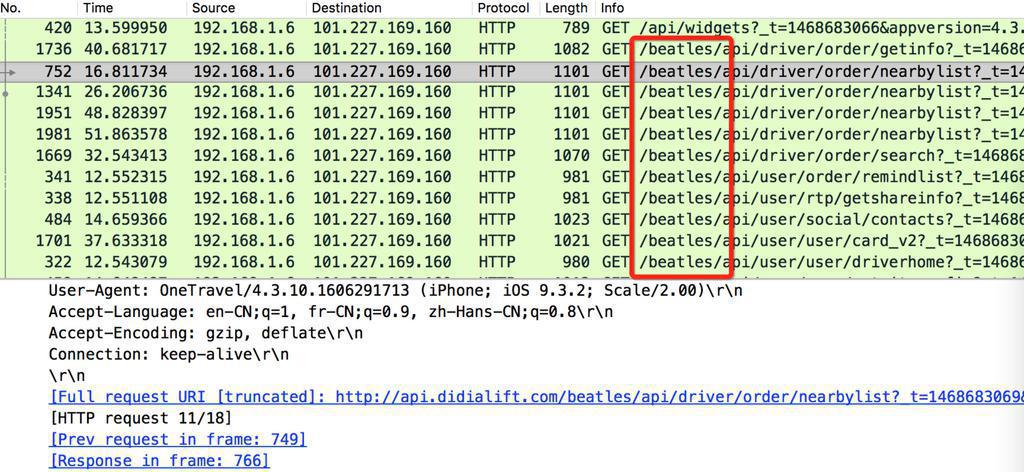This screenshot has height=472, width=1024.
Task: Click time value 14.659366
Action: 125,219
